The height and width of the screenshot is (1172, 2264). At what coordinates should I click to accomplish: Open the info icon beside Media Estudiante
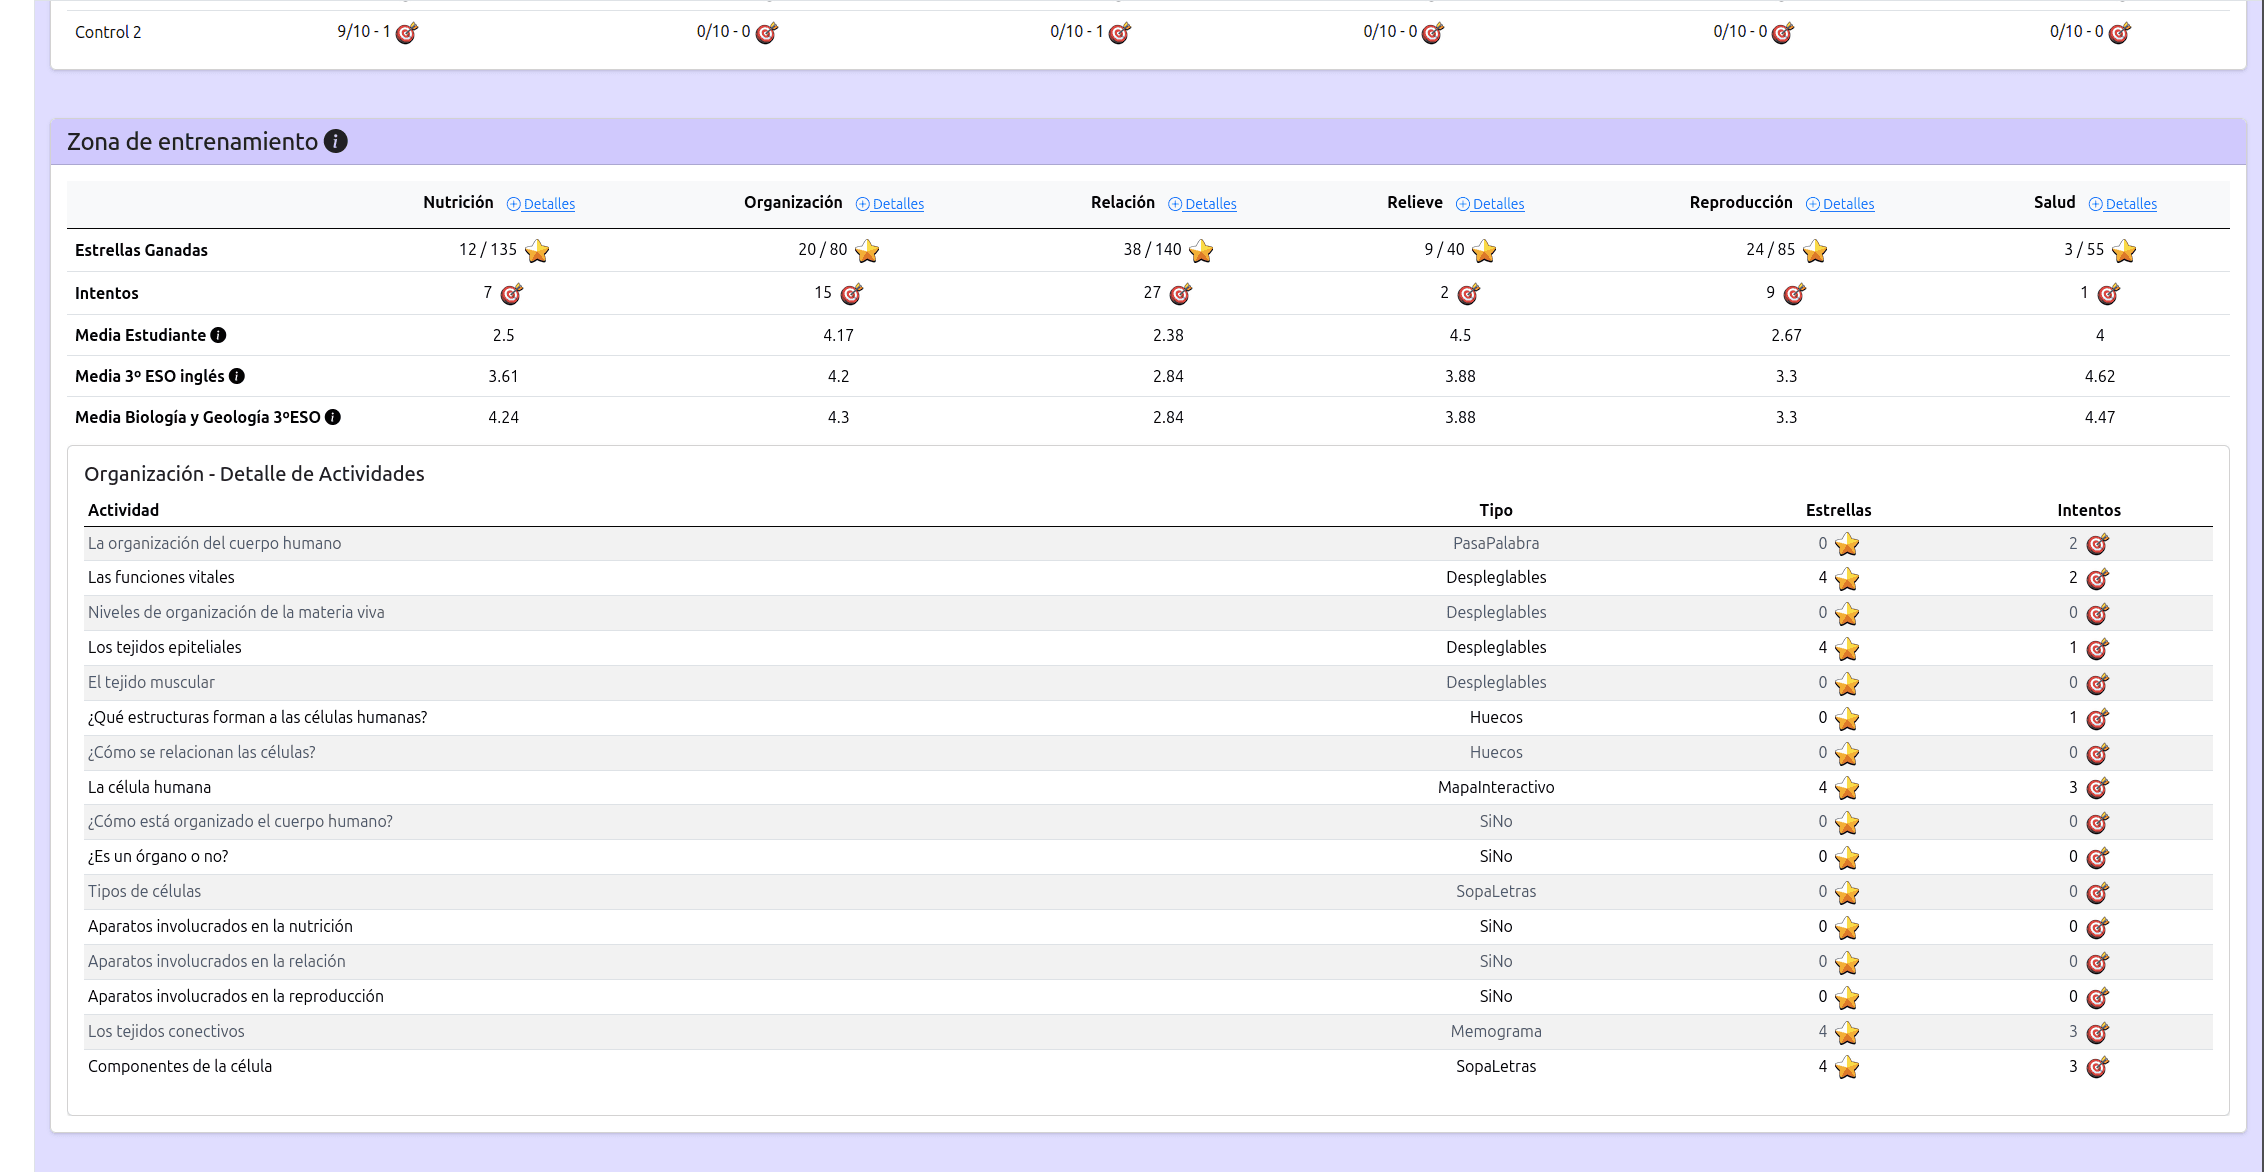218,334
